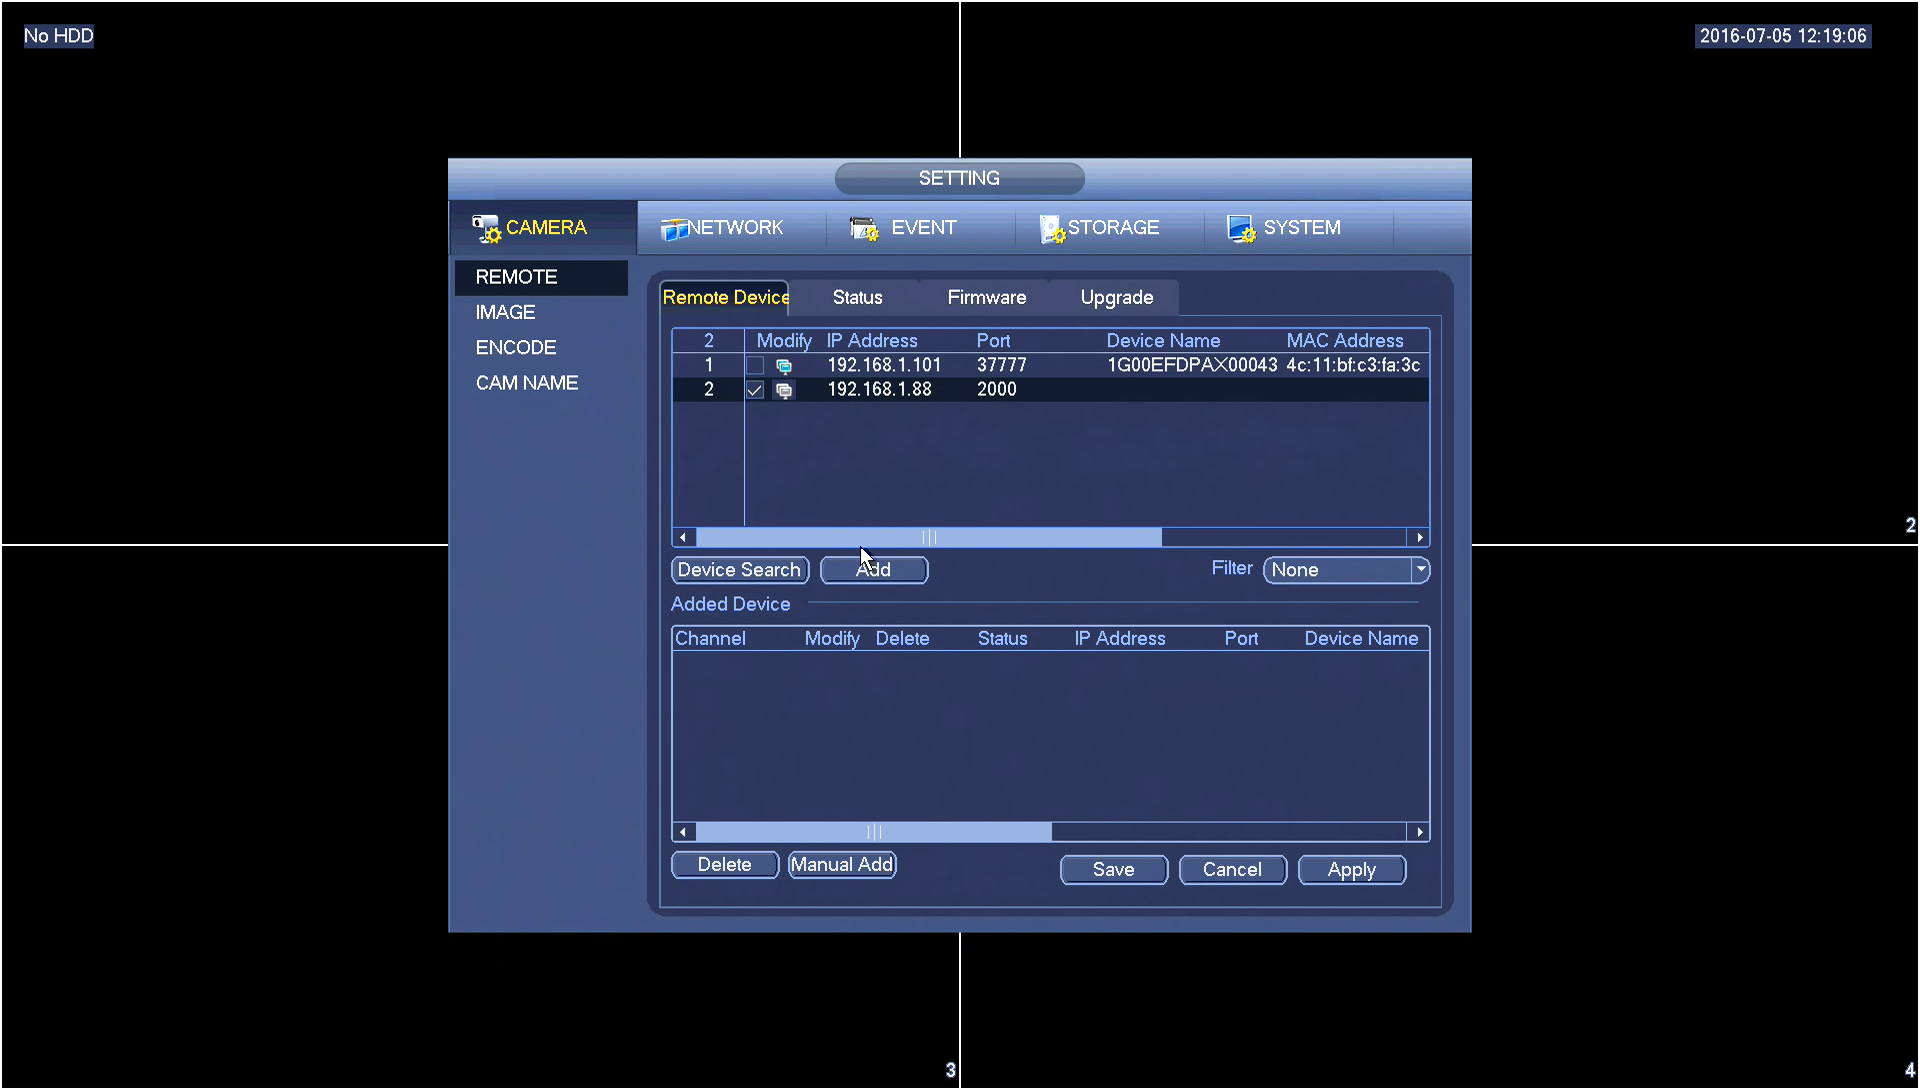
Task: Check the box for device 192.168.1.101
Action: tap(755, 366)
